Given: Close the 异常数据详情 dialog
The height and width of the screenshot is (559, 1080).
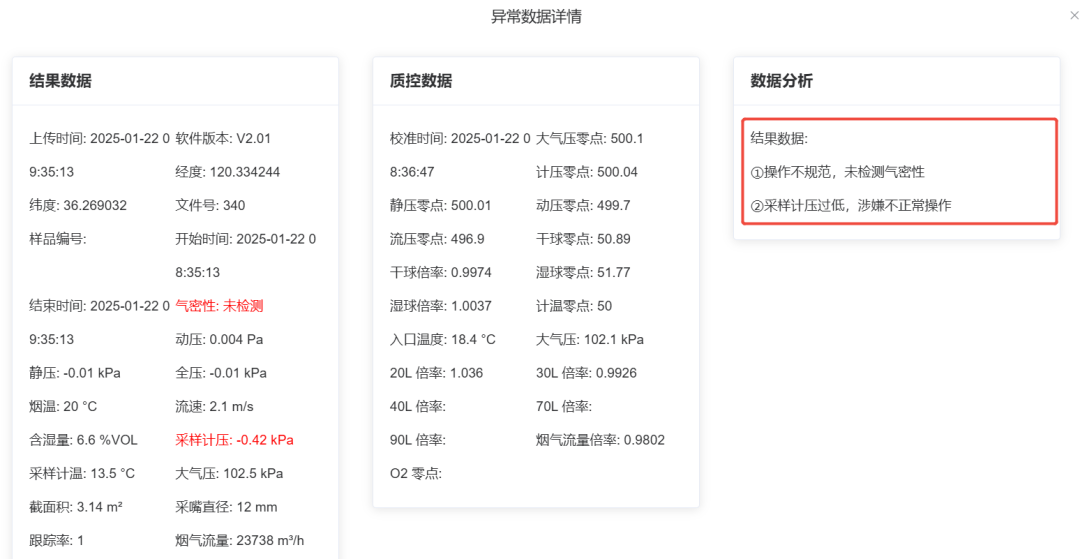Looking at the screenshot, I should [1075, 14].
